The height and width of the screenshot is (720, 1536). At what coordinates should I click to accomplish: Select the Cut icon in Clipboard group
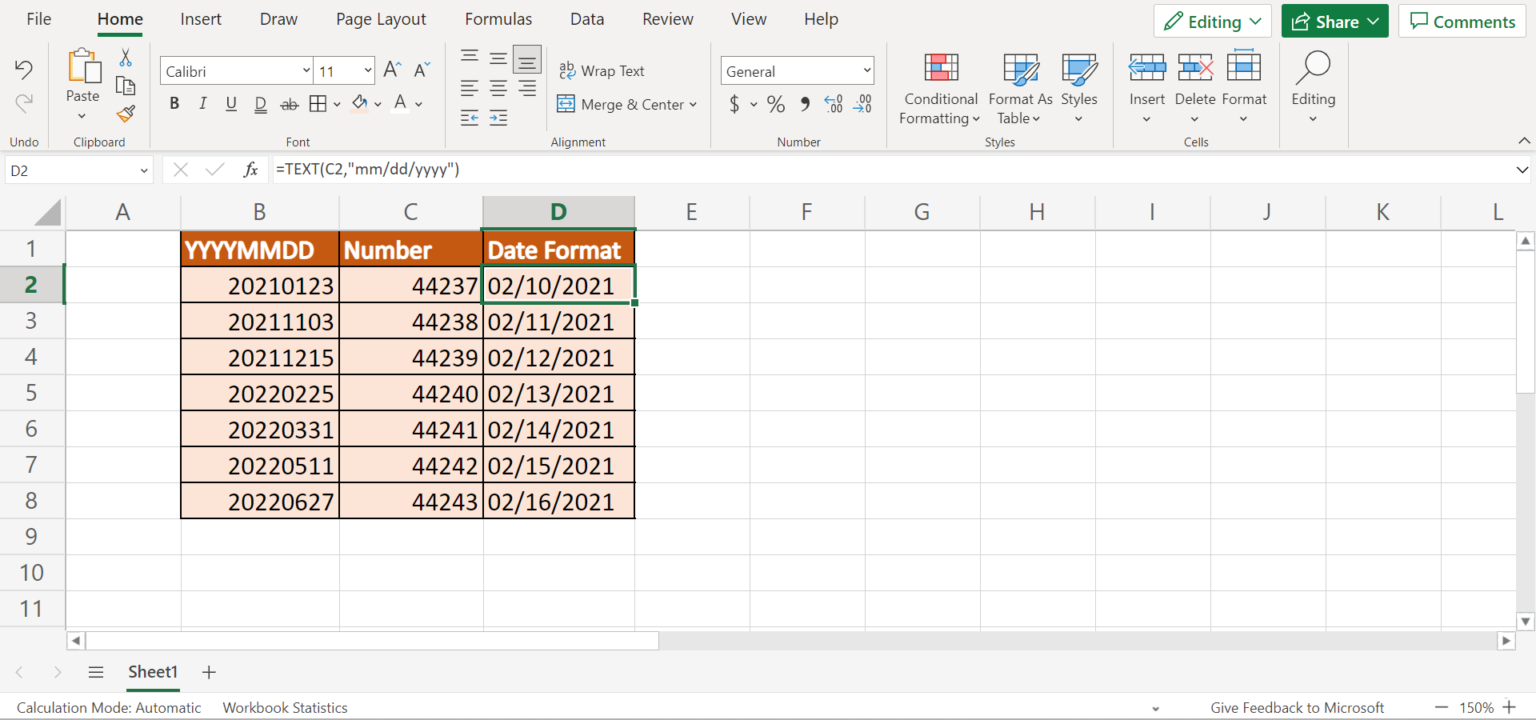(125, 58)
